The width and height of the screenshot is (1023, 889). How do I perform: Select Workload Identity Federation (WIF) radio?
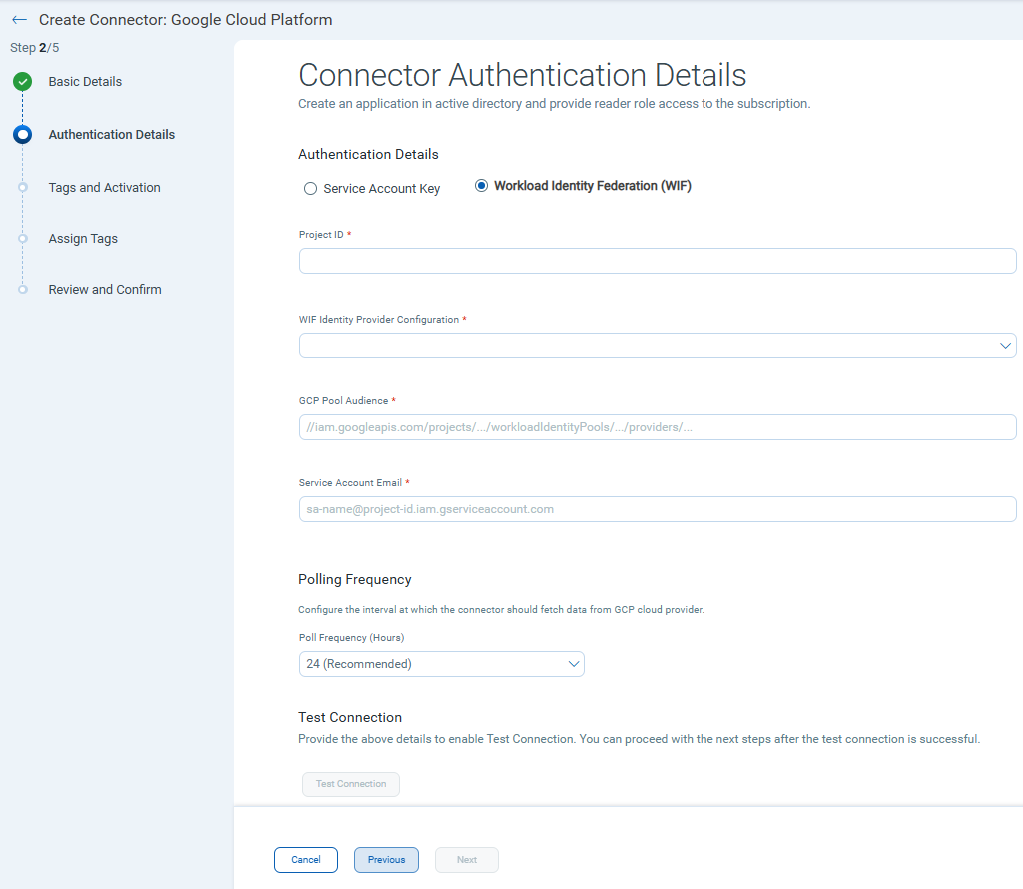click(x=481, y=186)
